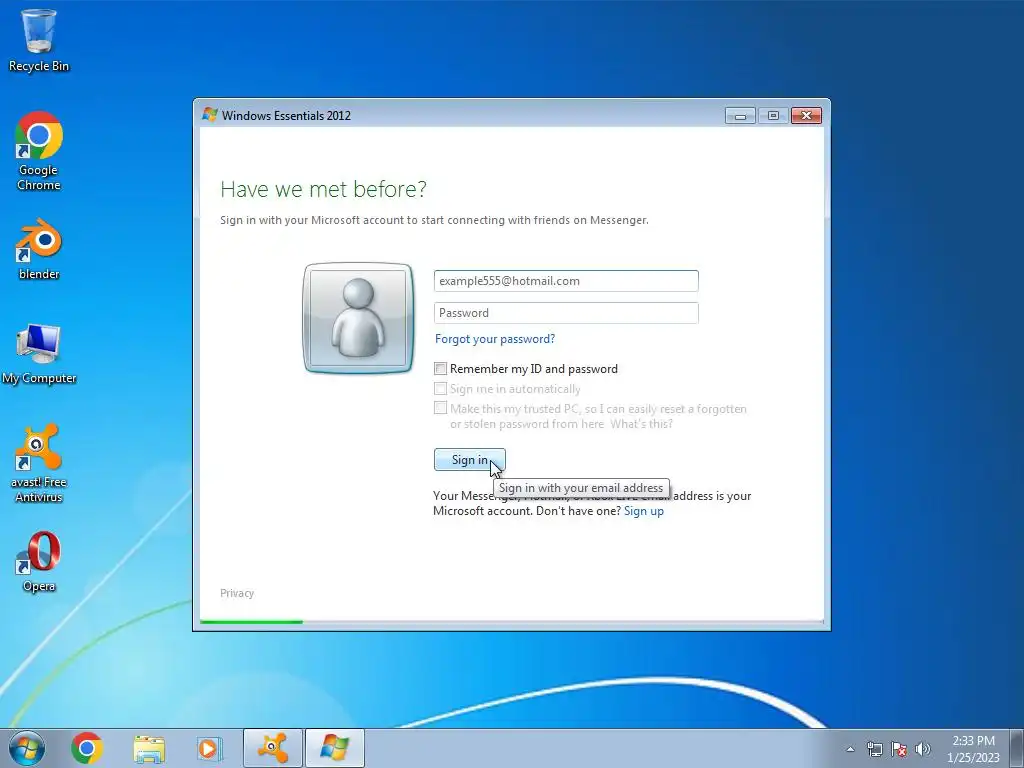Focus the Password field
1024x768 pixels.
[x=566, y=313]
